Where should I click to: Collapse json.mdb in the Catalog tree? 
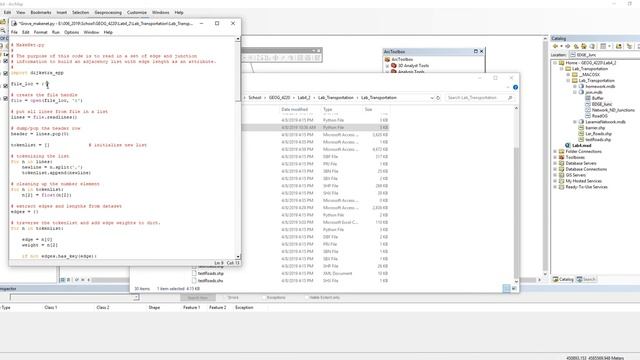[x=575, y=93]
